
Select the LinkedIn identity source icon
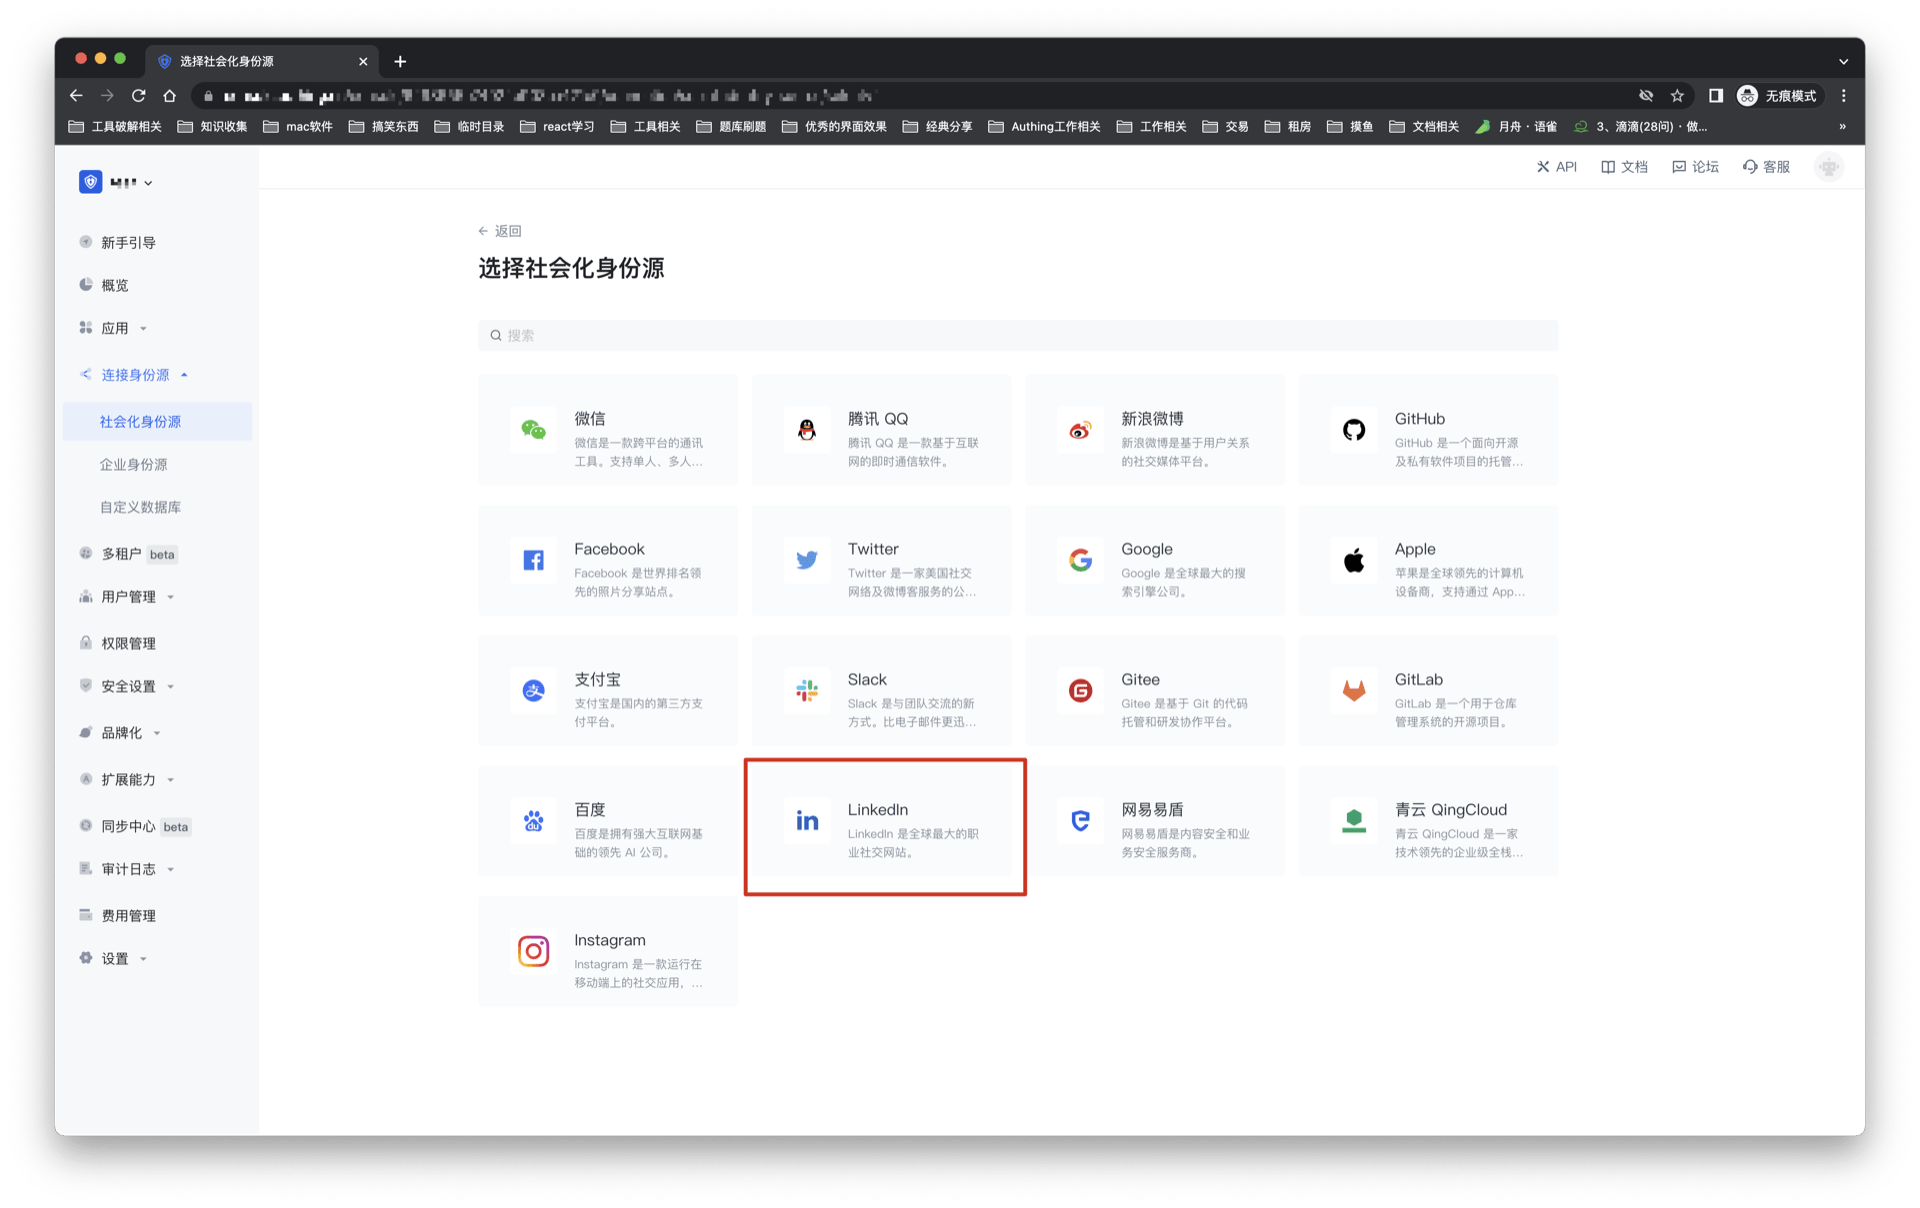coord(807,821)
